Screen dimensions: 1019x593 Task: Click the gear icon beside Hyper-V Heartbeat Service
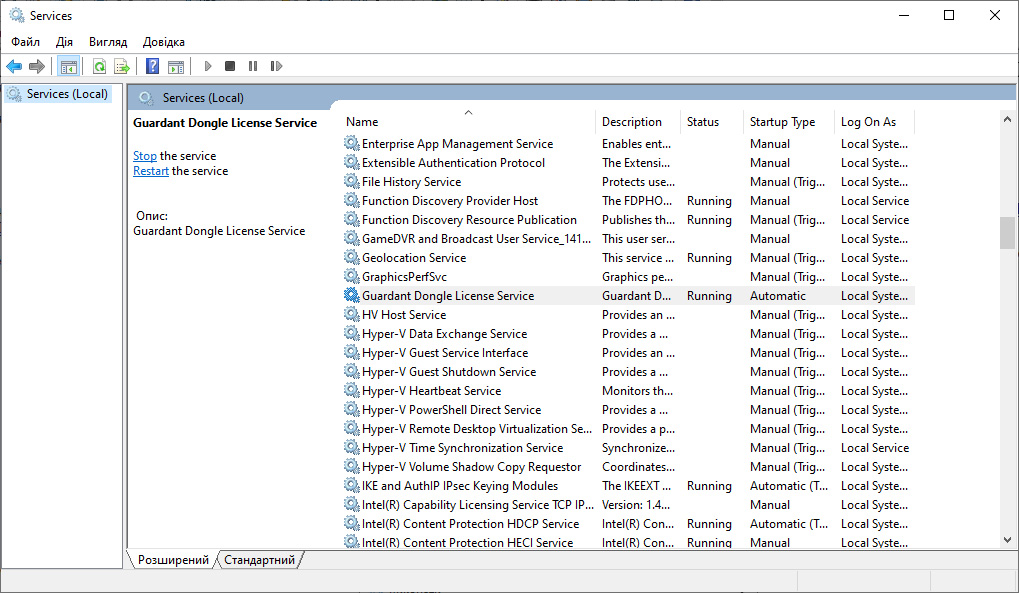tap(352, 391)
